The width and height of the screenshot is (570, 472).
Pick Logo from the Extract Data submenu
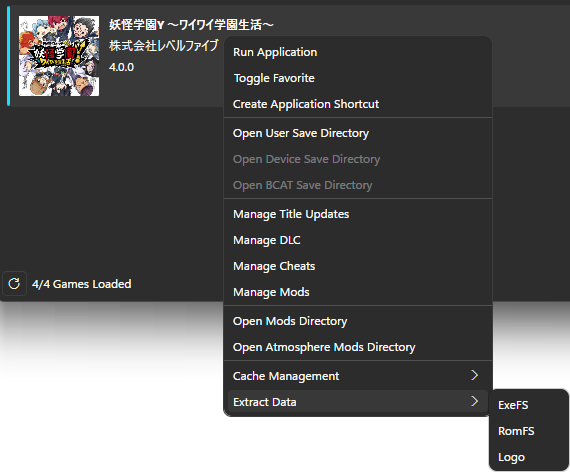tap(529, 457)
